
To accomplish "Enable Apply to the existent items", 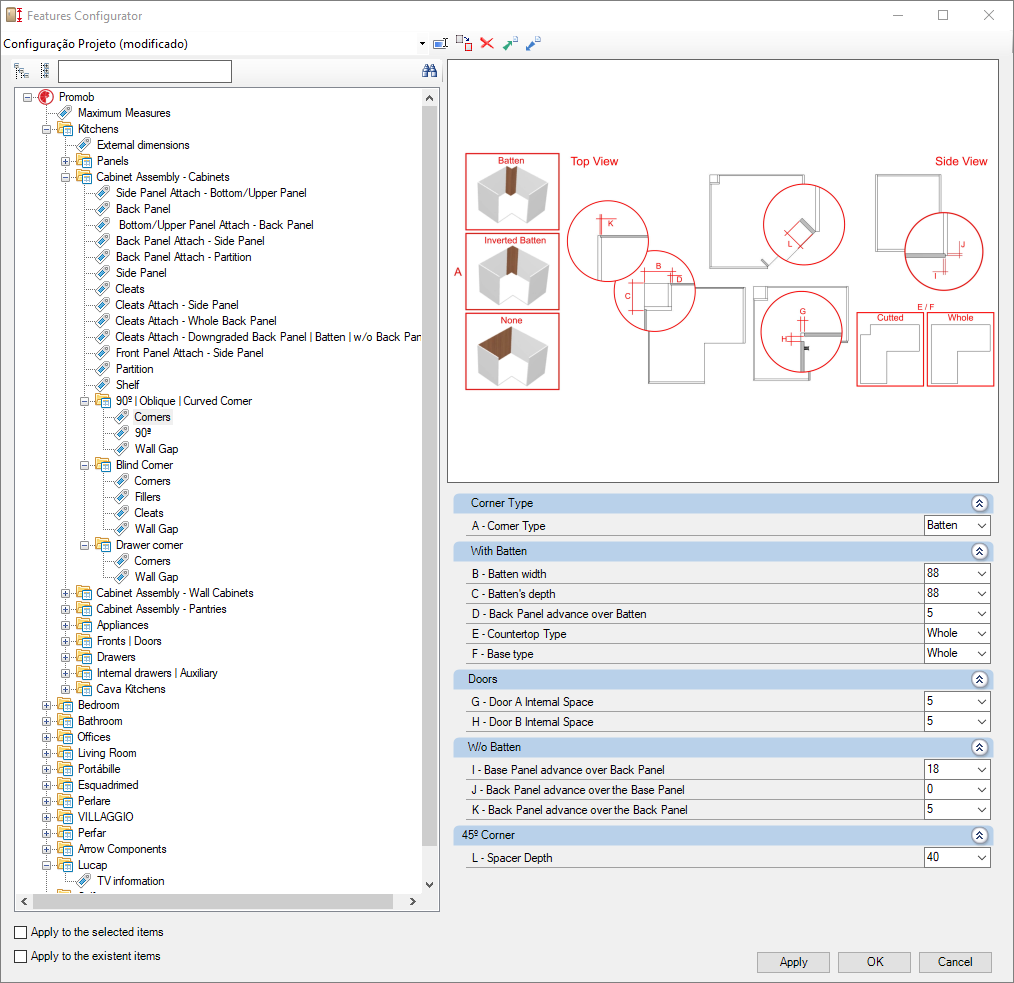I will [x=21, y=956].
